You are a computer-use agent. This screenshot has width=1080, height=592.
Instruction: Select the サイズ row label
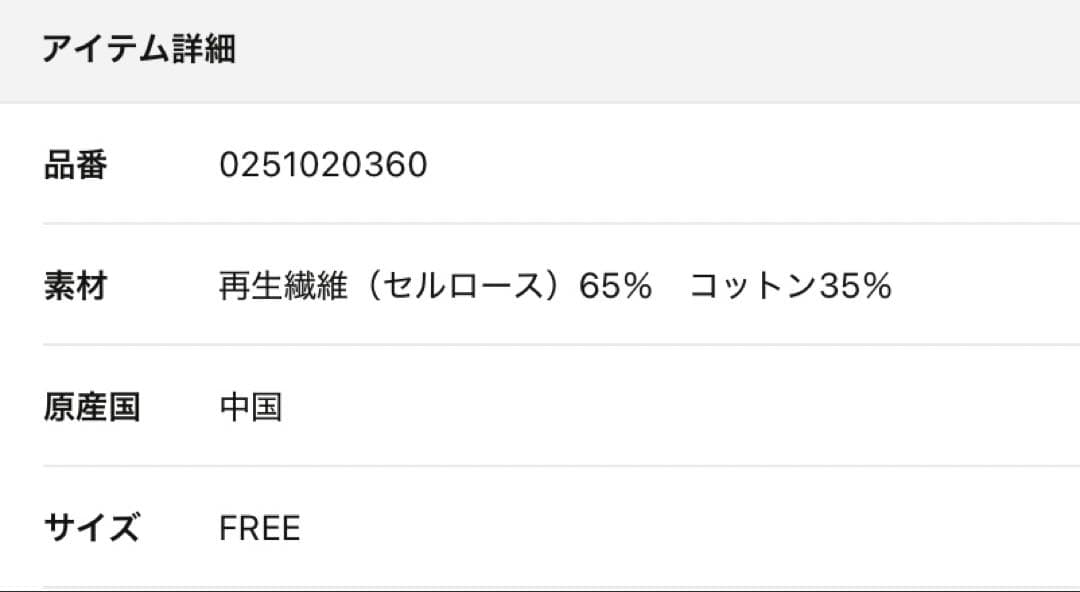tap(91, 528)
